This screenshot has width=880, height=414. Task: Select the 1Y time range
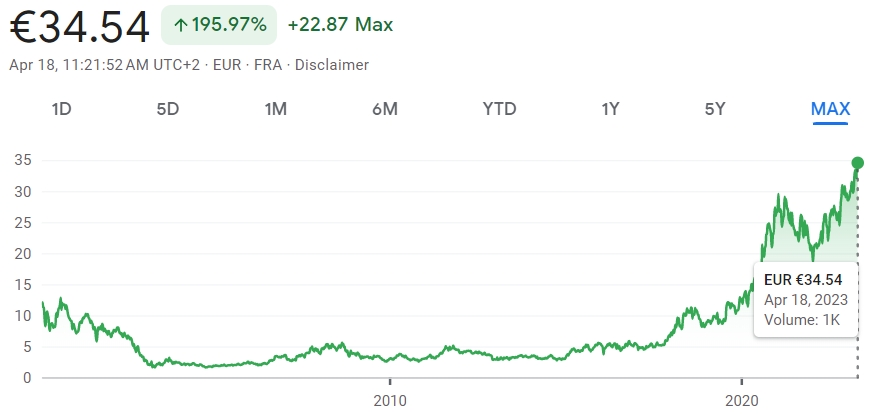pyautogui.click(x=610, y=109)
